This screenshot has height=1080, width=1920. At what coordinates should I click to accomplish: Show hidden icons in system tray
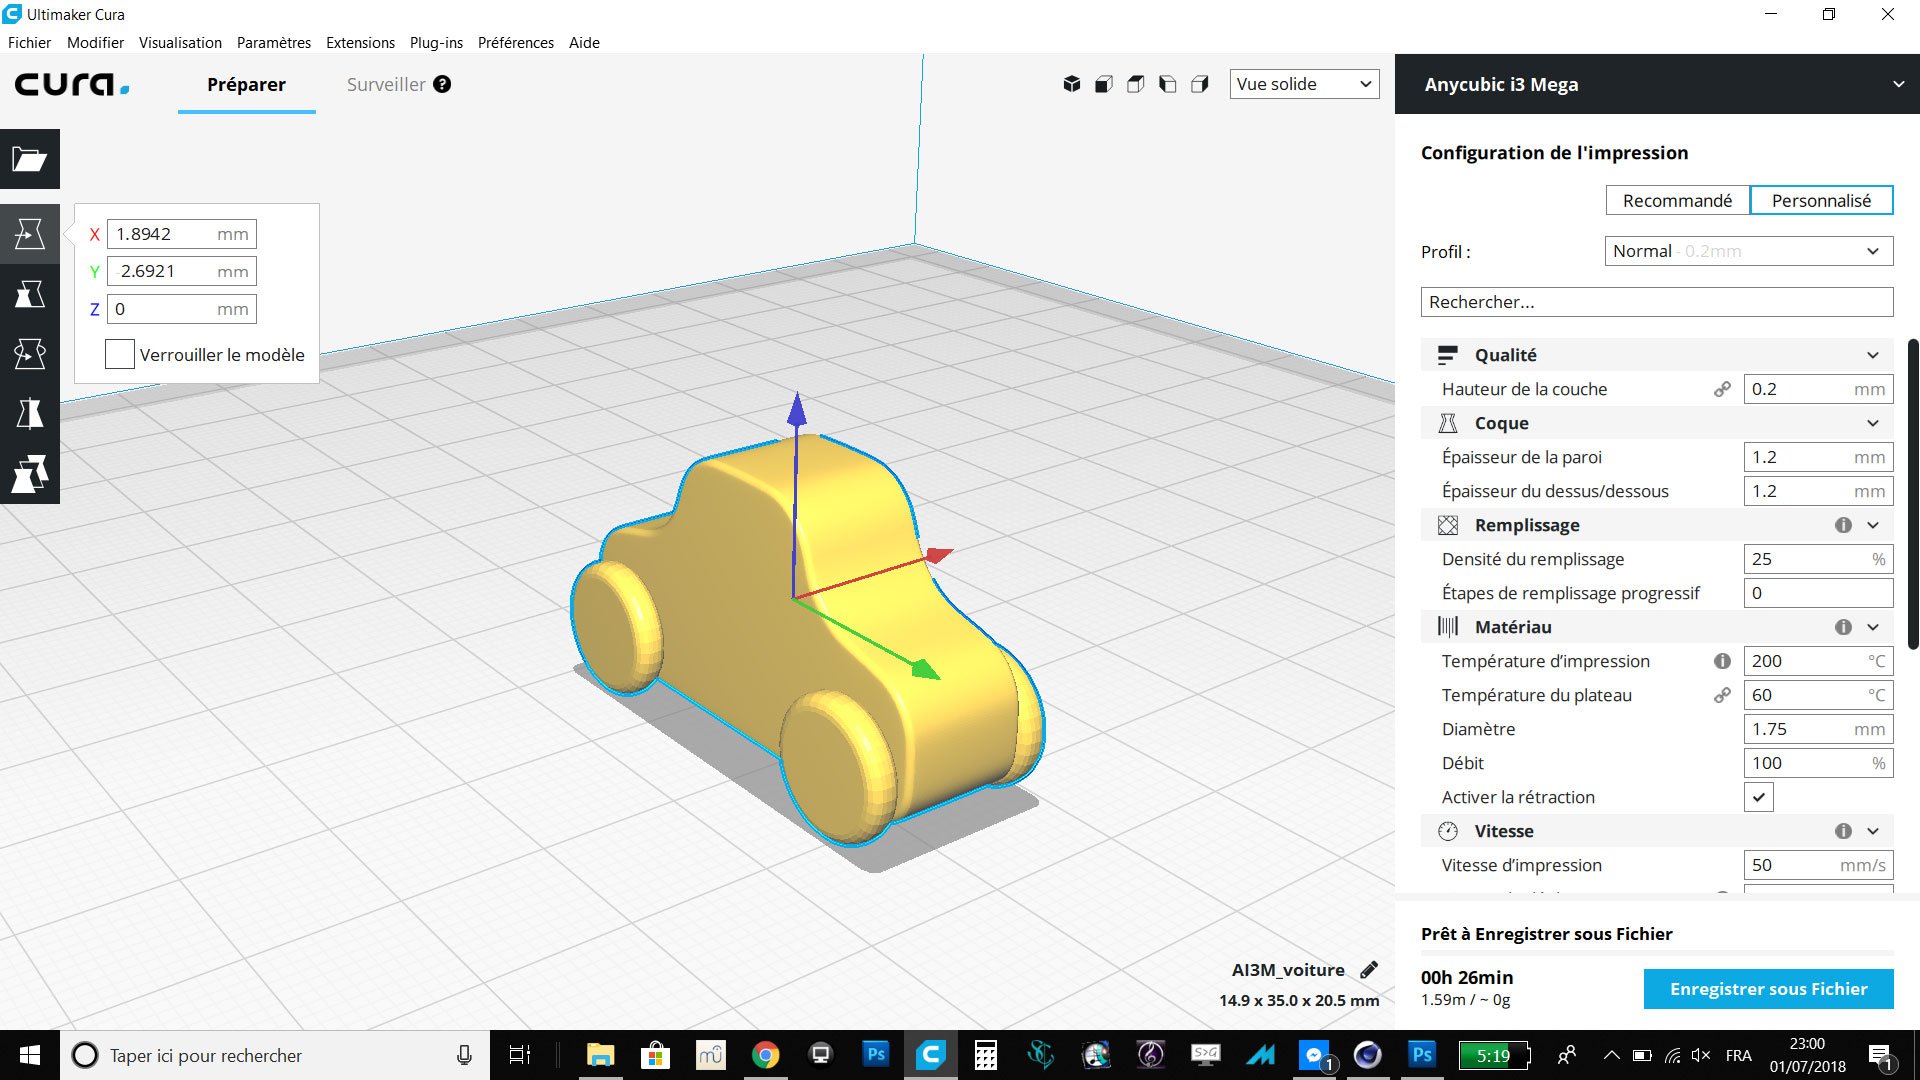point(1611,1055)
